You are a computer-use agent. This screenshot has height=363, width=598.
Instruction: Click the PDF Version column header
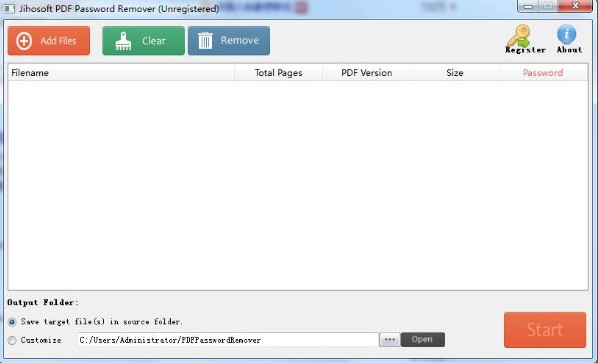point(367,72)
